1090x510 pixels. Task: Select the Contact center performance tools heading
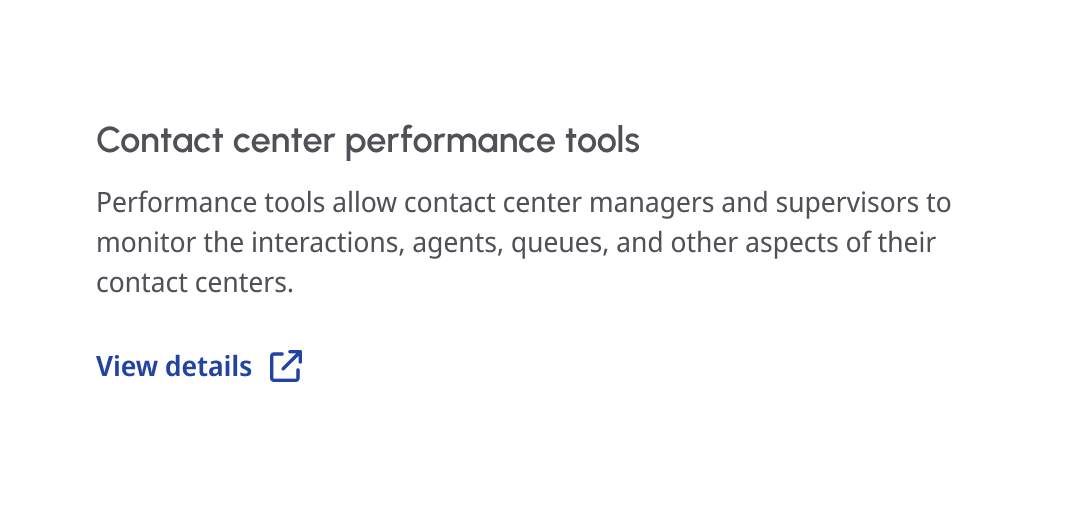[x=367, y=141]
